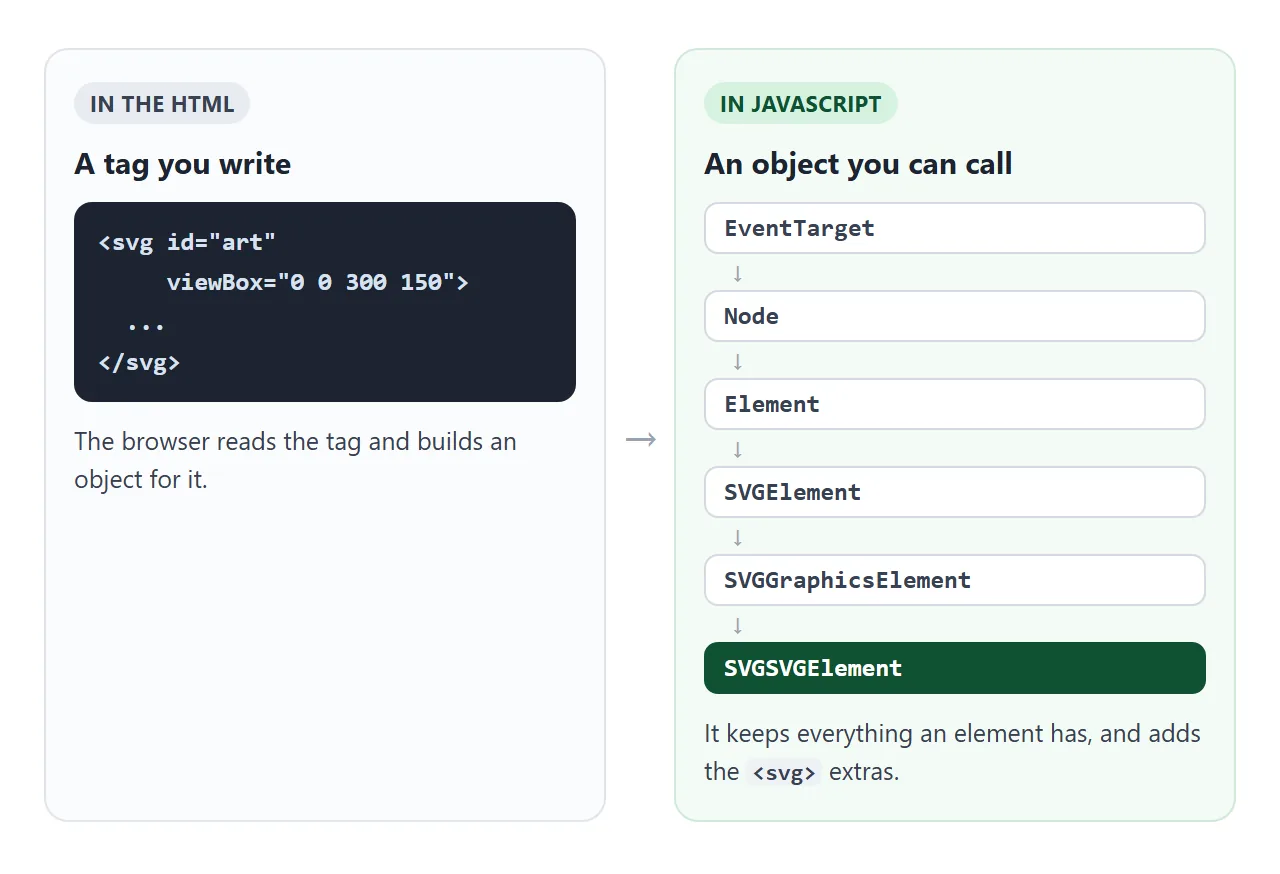Select the highlighted SVGSVGElement box

pos(955,668)
